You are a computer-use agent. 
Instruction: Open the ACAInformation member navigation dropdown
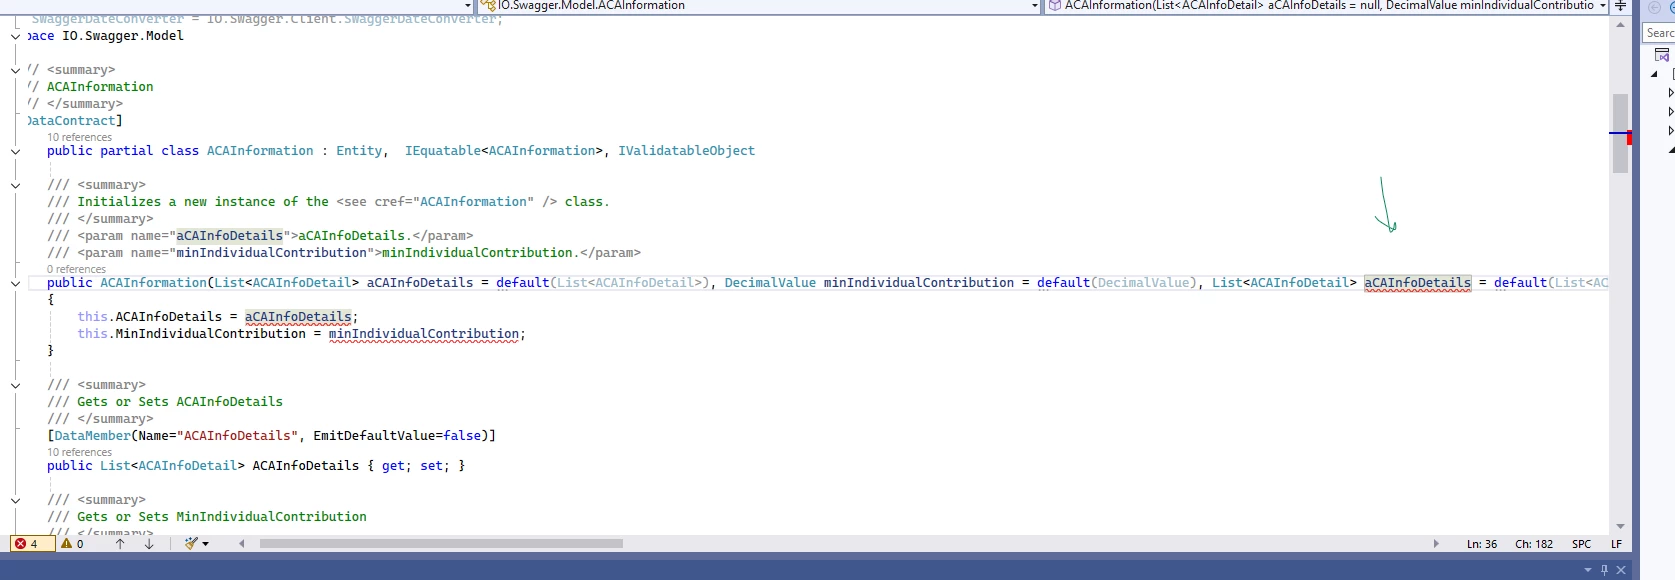coord(1602,6)
